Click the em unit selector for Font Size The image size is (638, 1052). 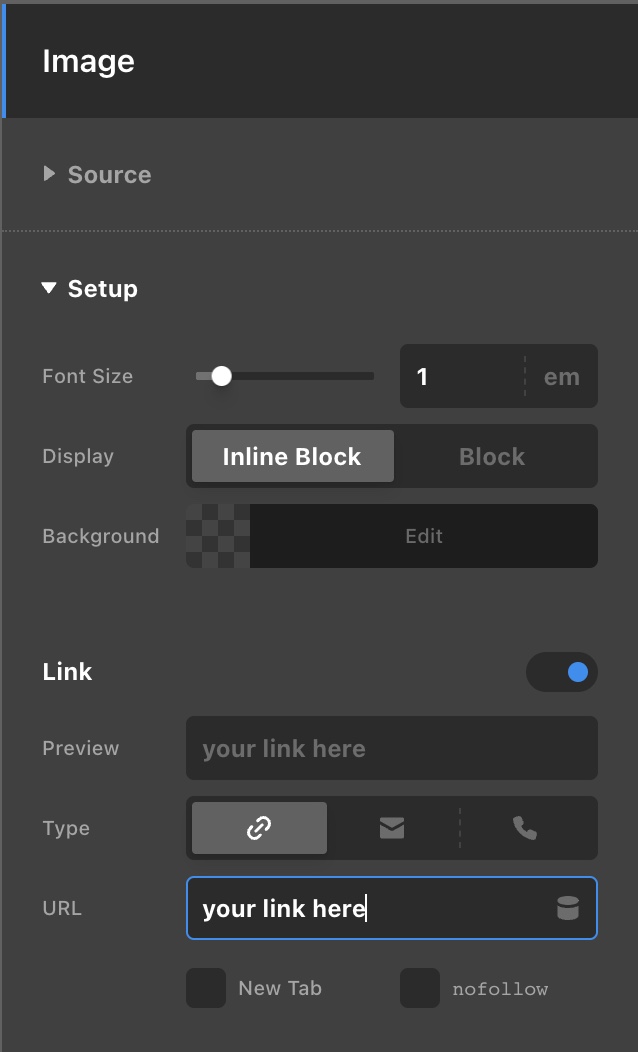pyautogui.click(x=561, y=376)
